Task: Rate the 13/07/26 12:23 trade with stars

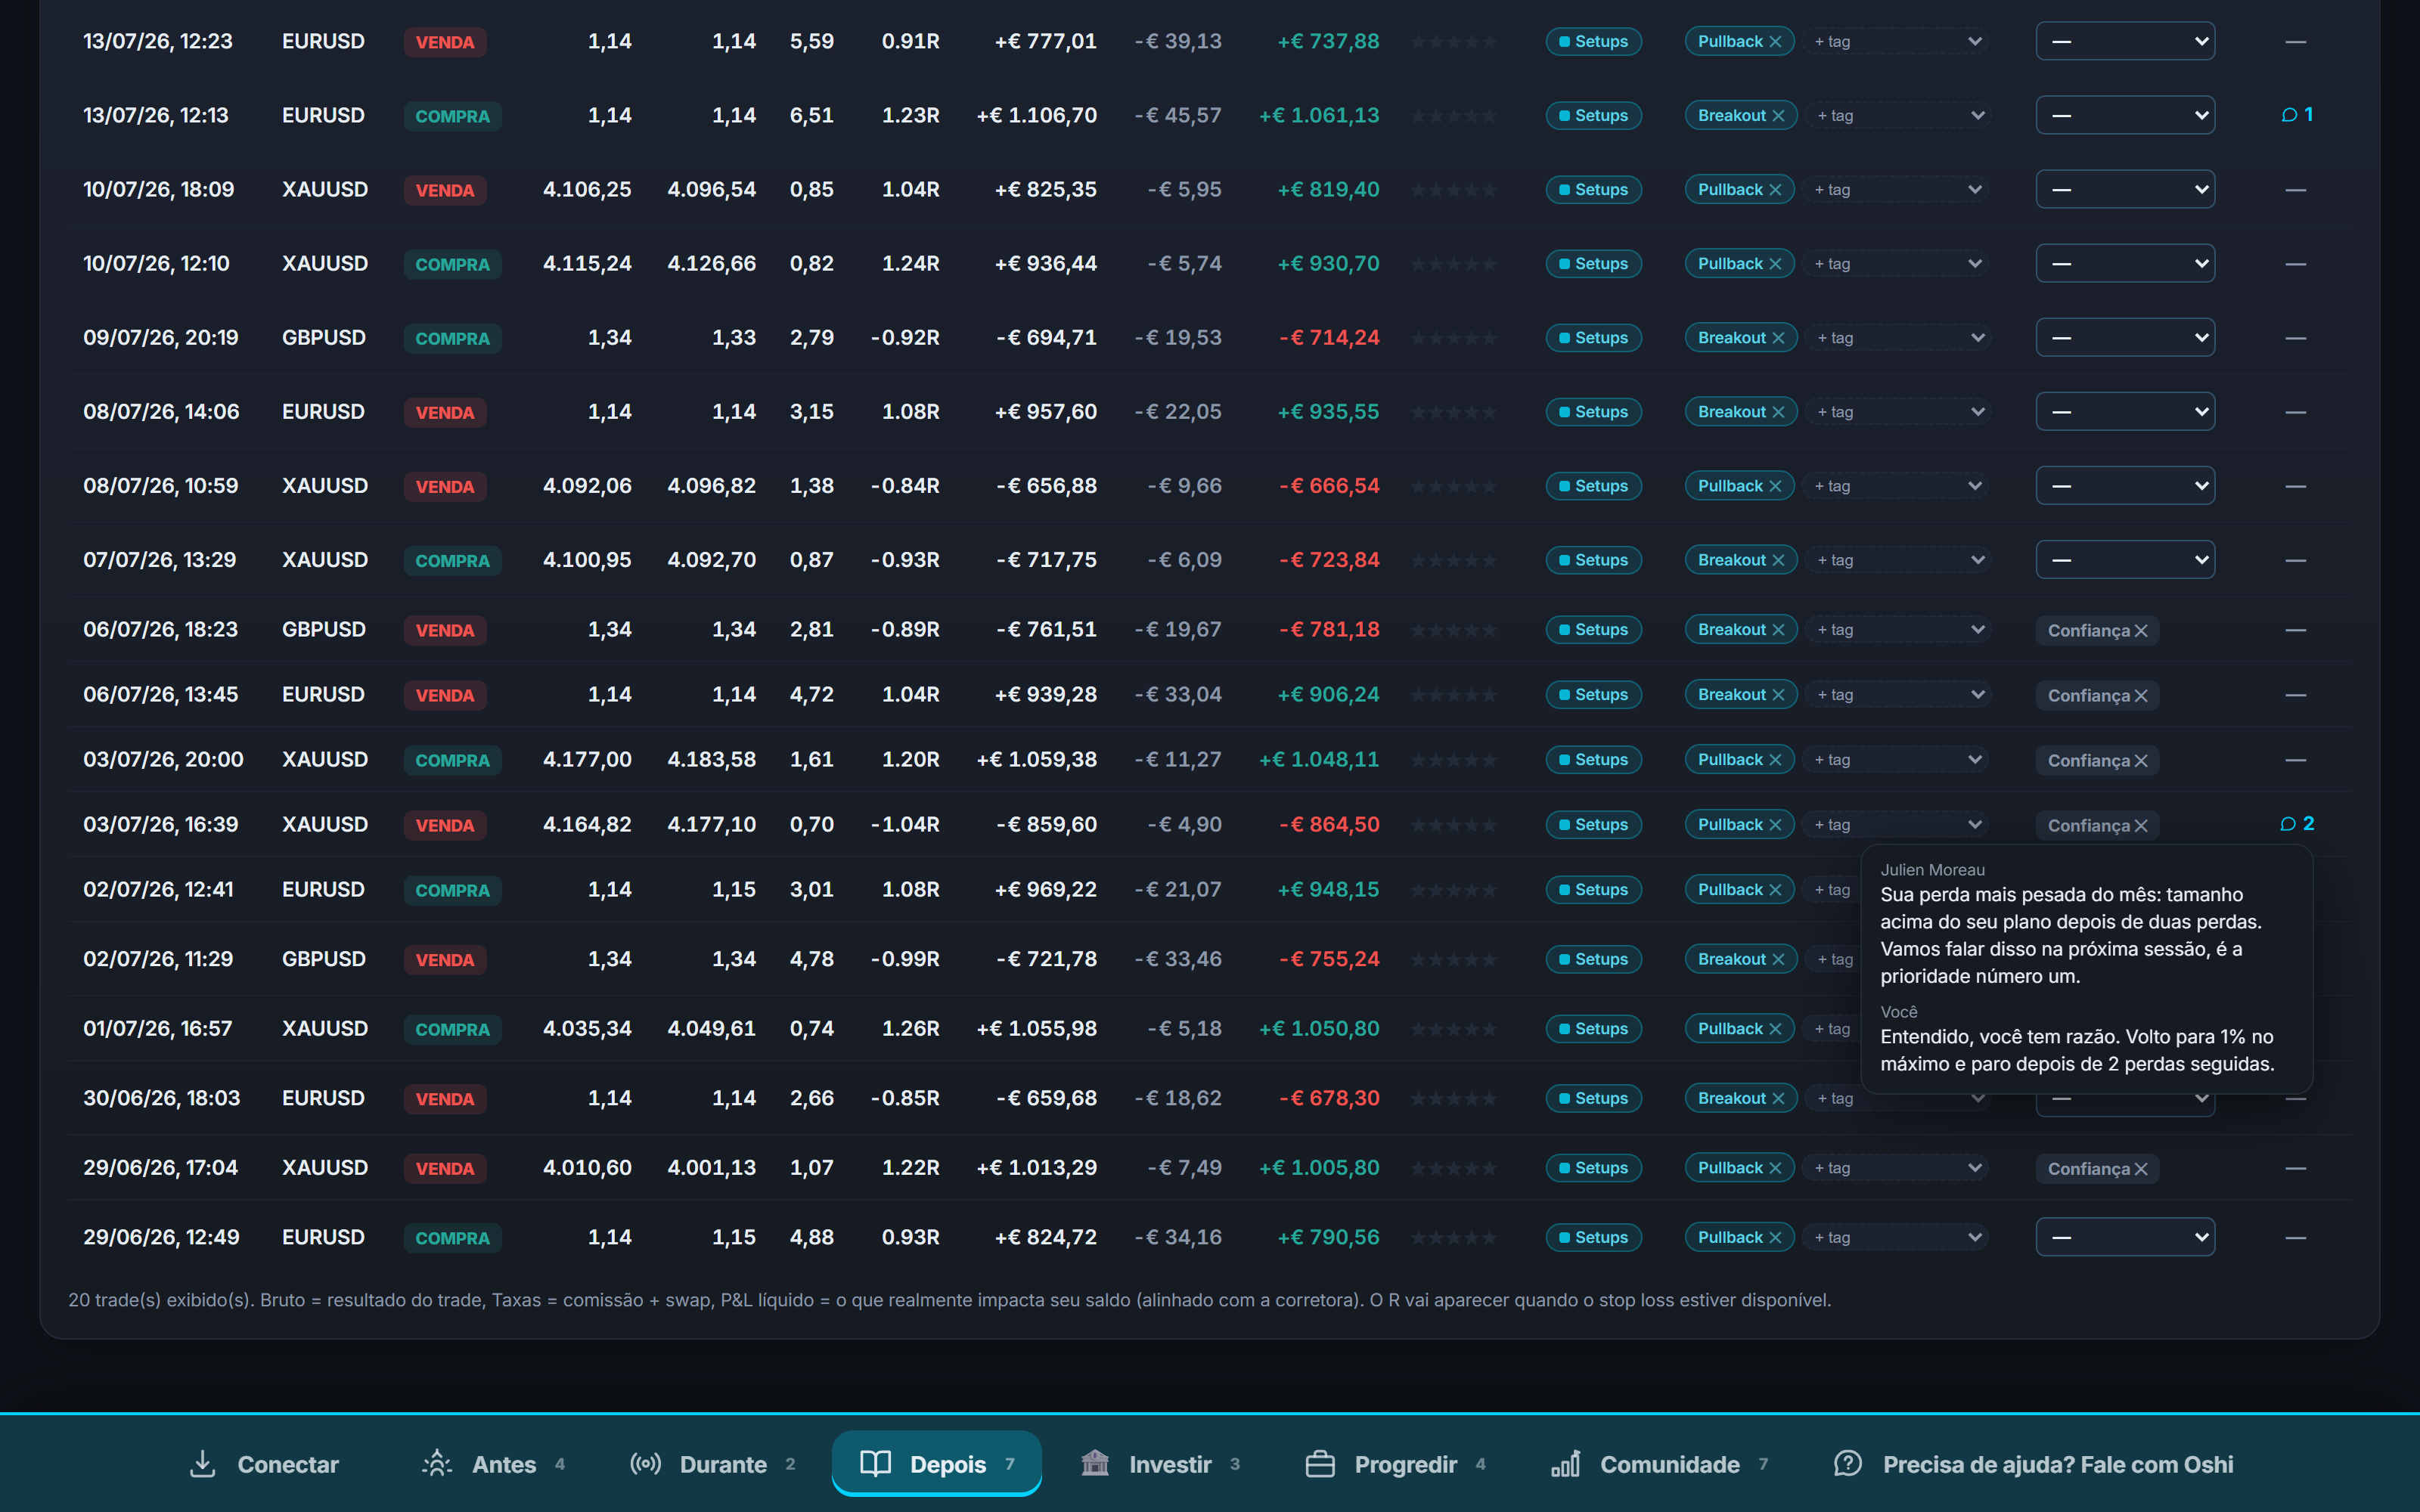Action: [x=1454, y=42]
